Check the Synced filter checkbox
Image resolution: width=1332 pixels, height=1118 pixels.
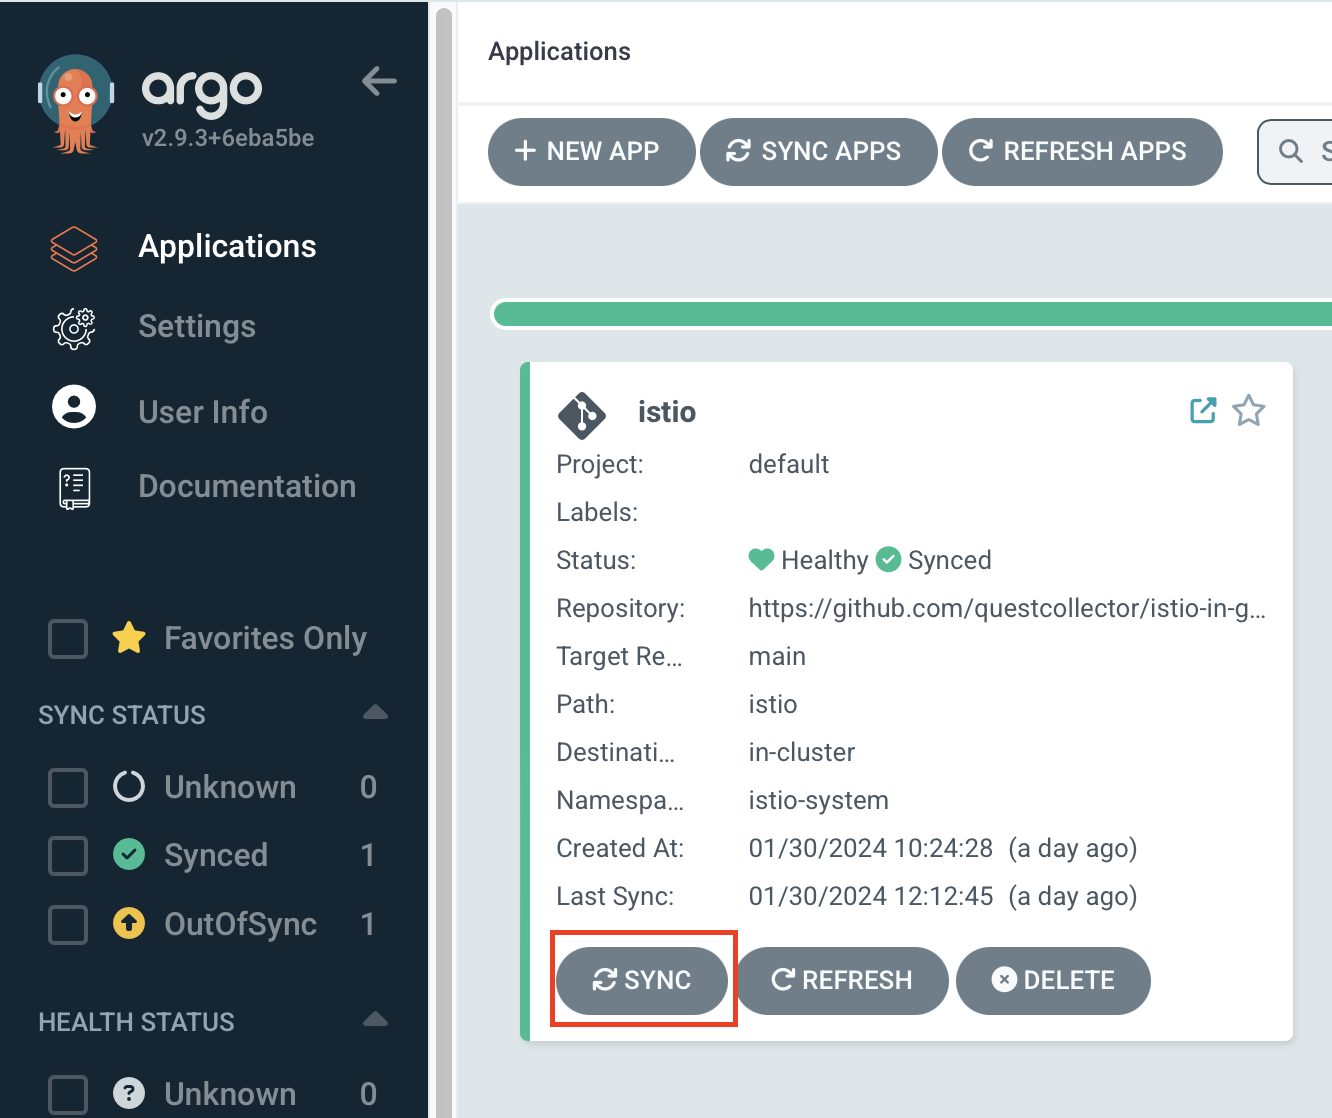(68, 855)
